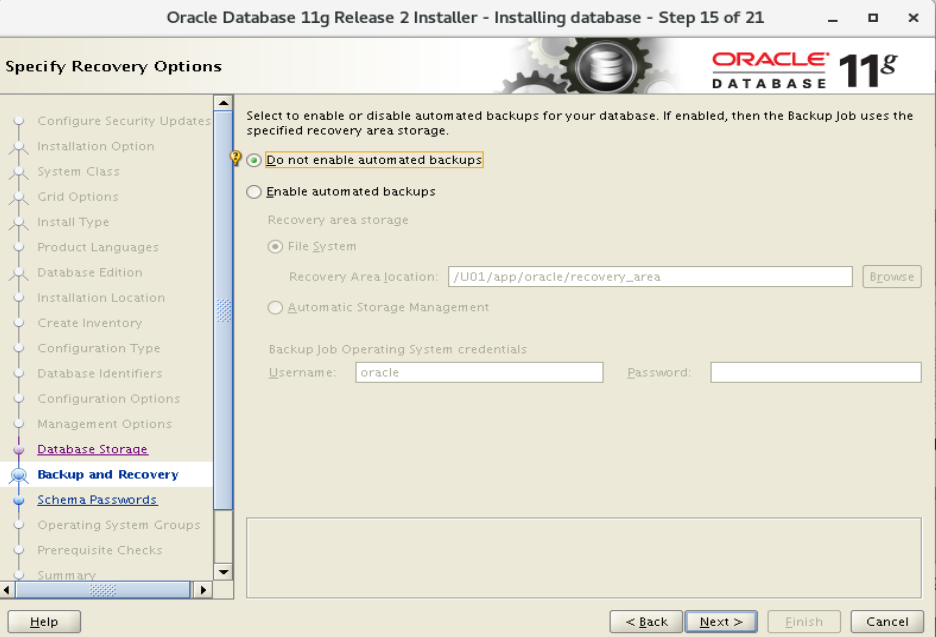The image size is (936, 637).
Task: Click the sidebar vertical scrollbar thumb
Action: tap(223, 310)
